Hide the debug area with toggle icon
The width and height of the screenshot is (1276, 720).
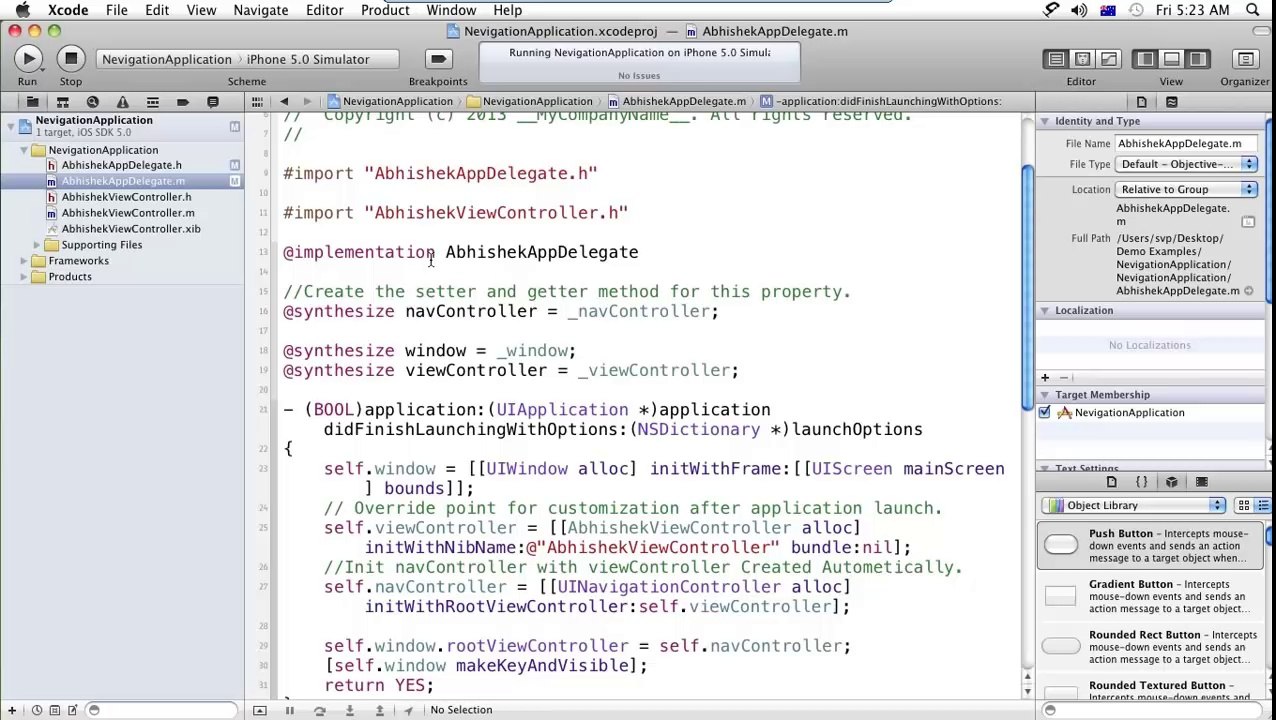coord(259,710)
